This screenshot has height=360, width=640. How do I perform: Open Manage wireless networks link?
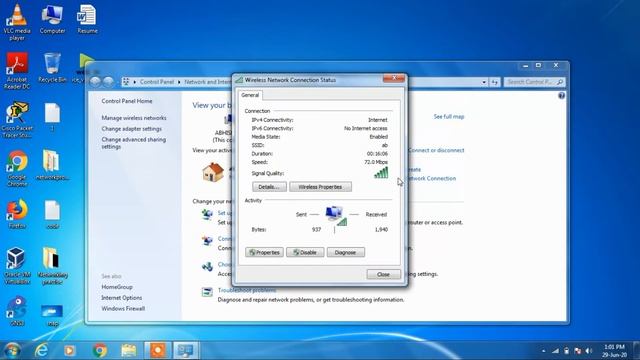pos(134,118)
